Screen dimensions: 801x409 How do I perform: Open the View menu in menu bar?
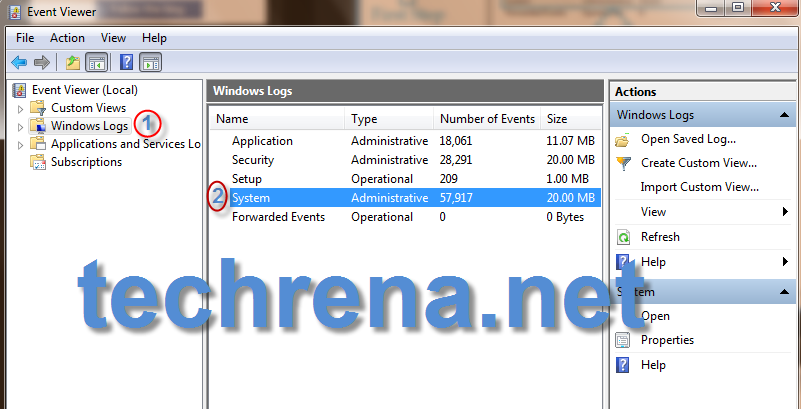click(113, 38)
